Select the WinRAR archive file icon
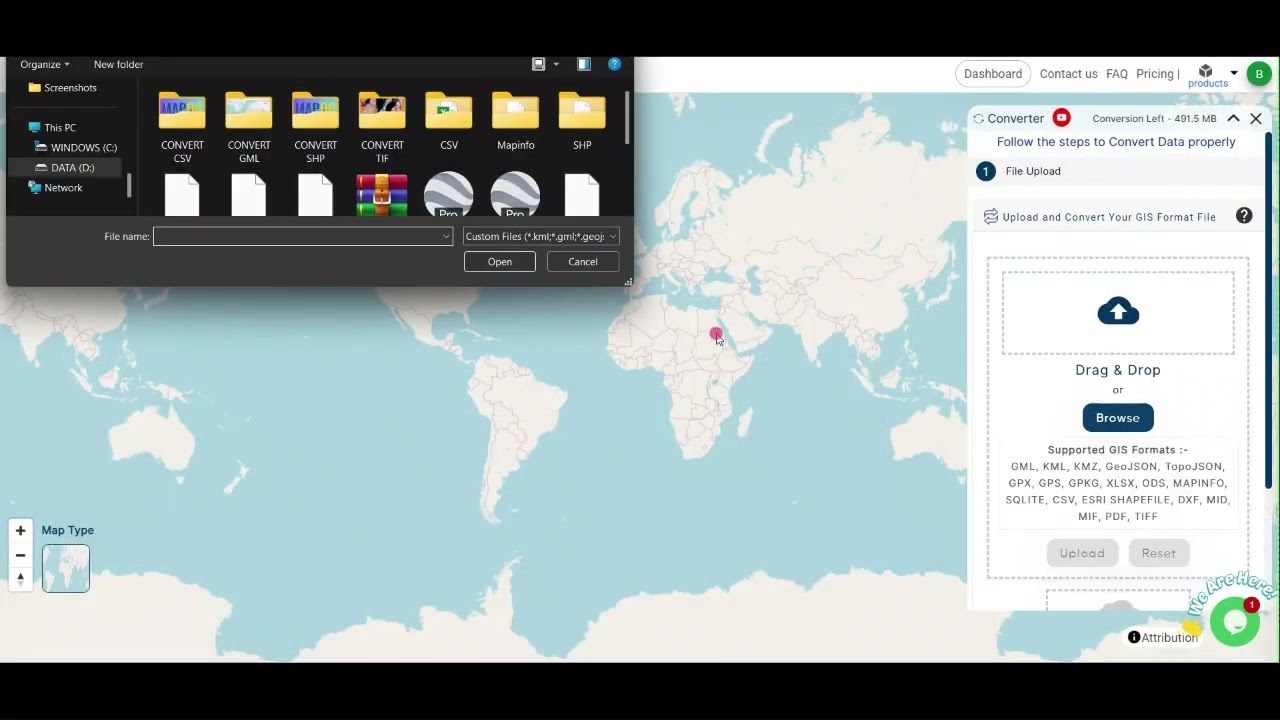This screenshot has height=720, width=1280. 382,195
